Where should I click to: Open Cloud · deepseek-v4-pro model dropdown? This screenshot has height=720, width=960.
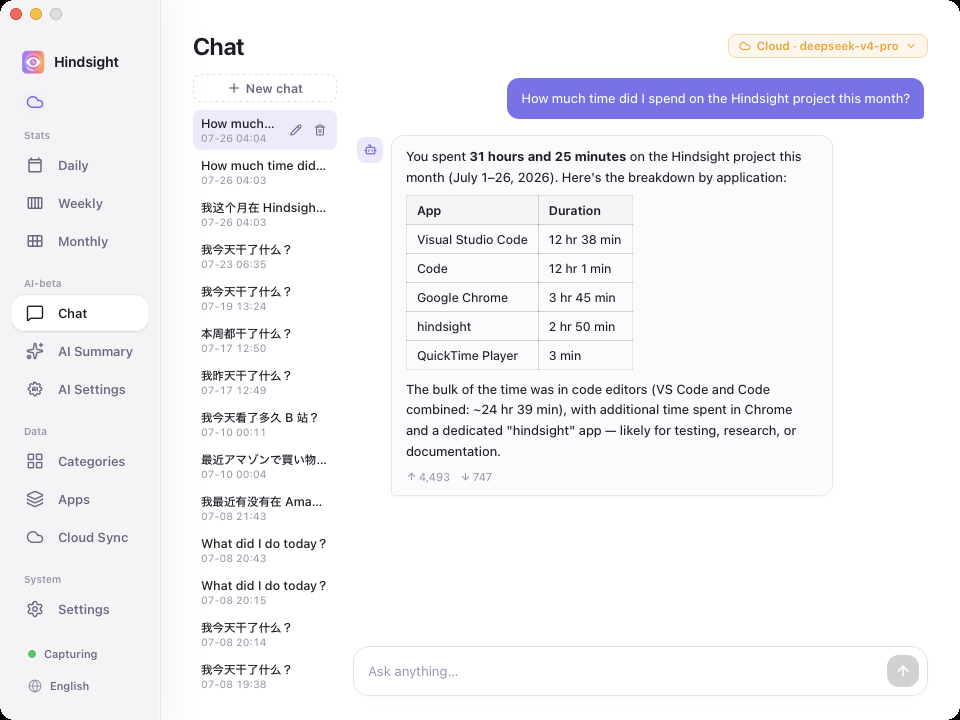tap(828, 46)
